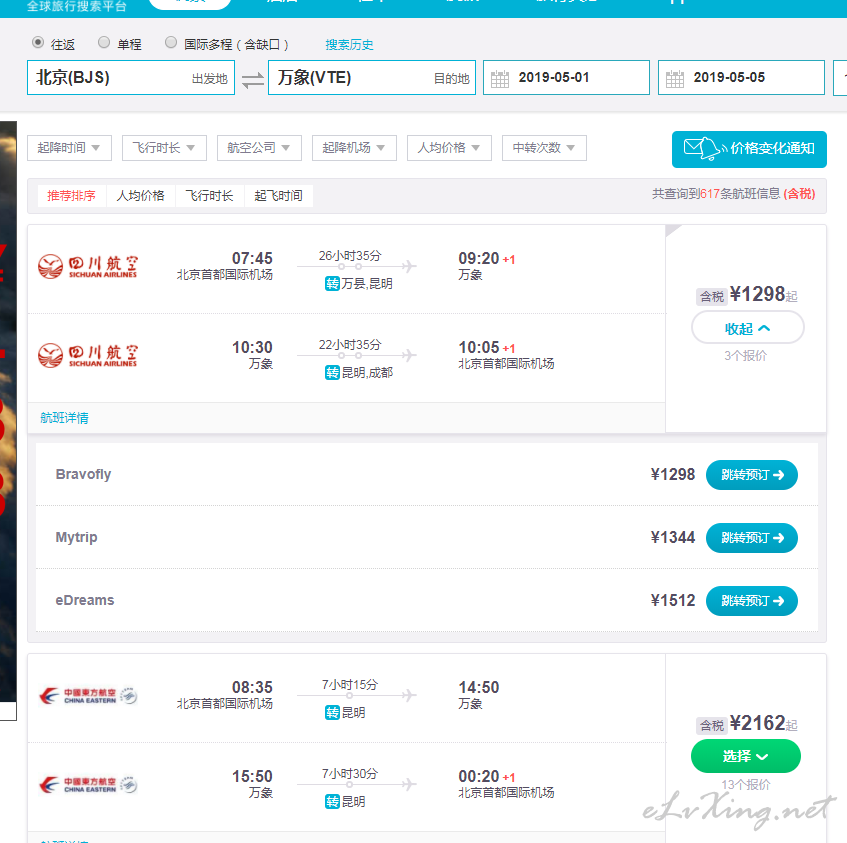Viewport: 847px width, 843px height.
Task: Click the 2019-05-01 departure date field
Action: 566,78
